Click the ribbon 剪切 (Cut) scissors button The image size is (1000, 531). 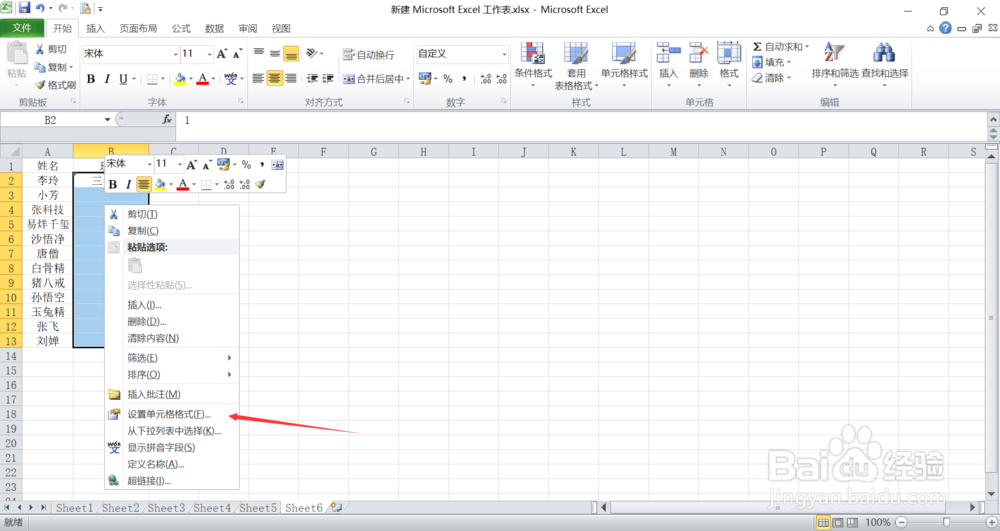click(50, 49)
